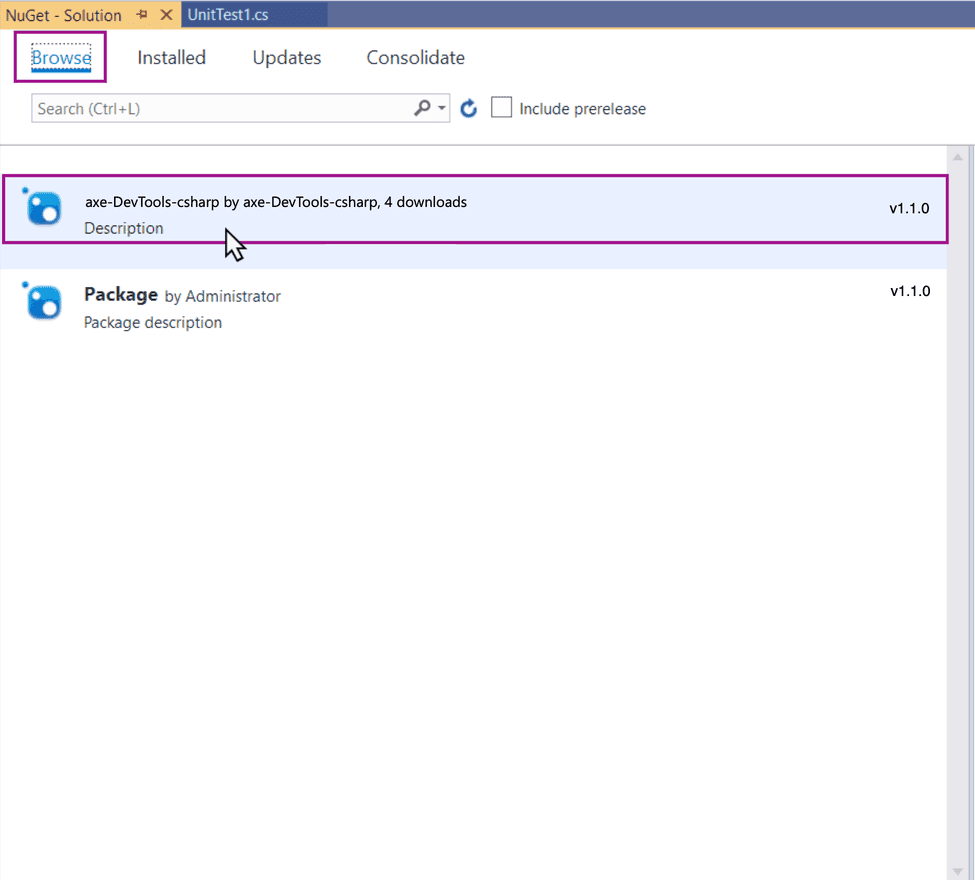
Task: Click the pin icon on NuGet - Solution tab
Action: click(x=140, y=15)
